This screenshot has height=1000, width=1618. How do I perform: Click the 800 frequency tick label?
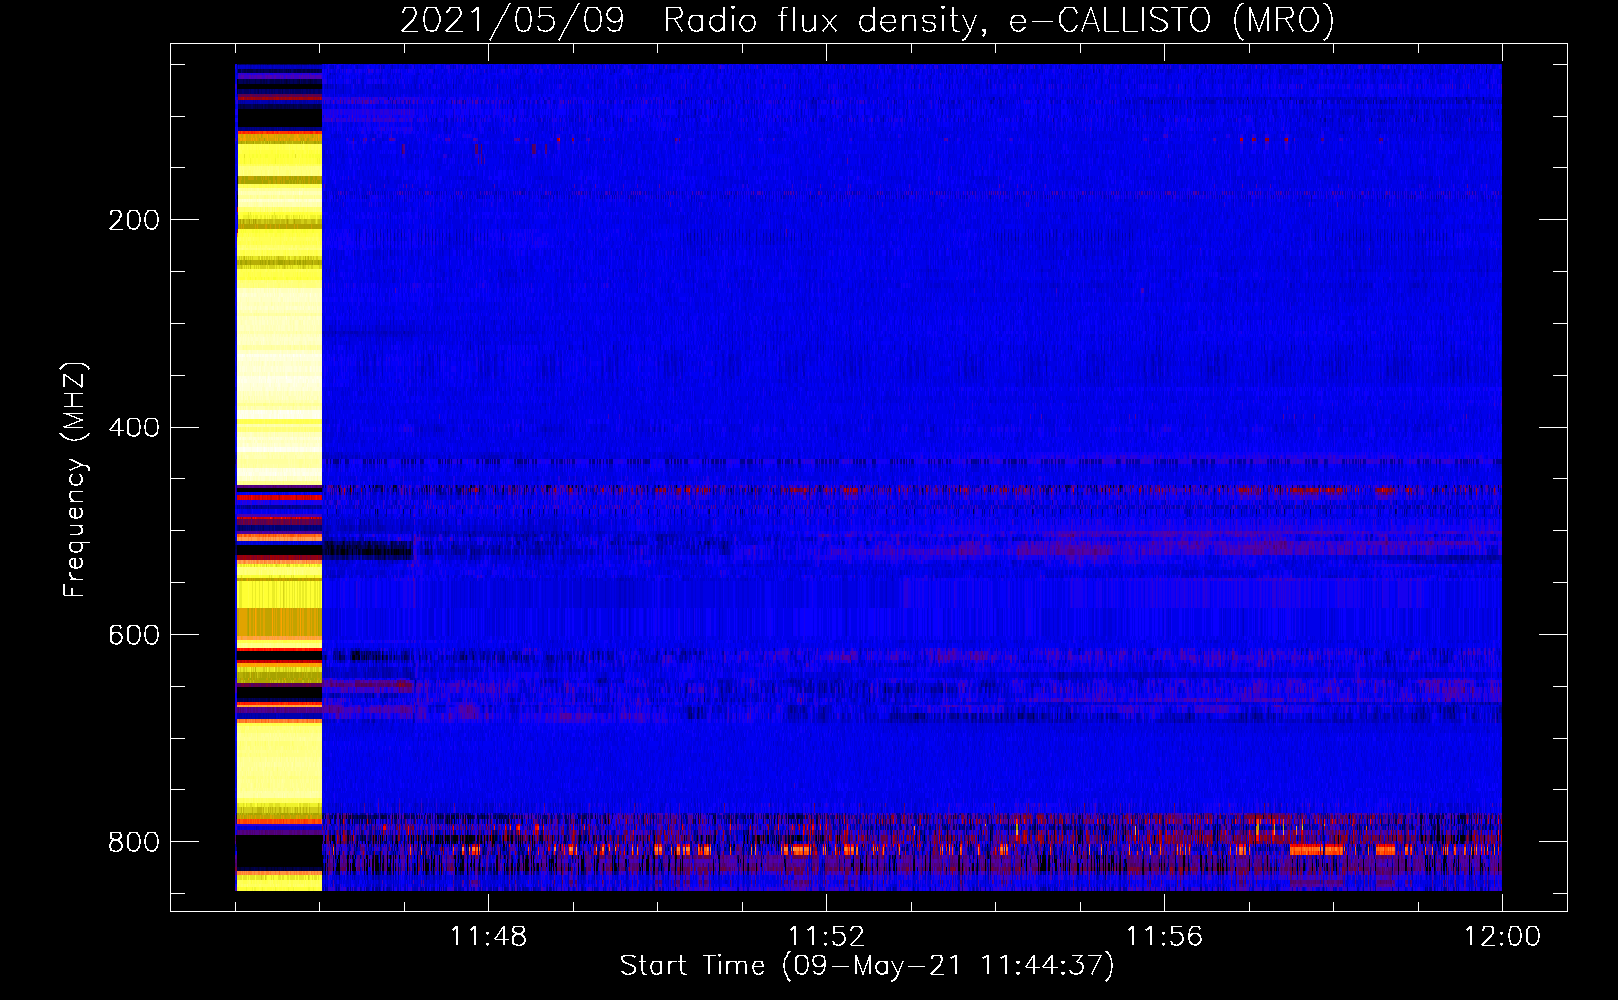tap(133, 842)
